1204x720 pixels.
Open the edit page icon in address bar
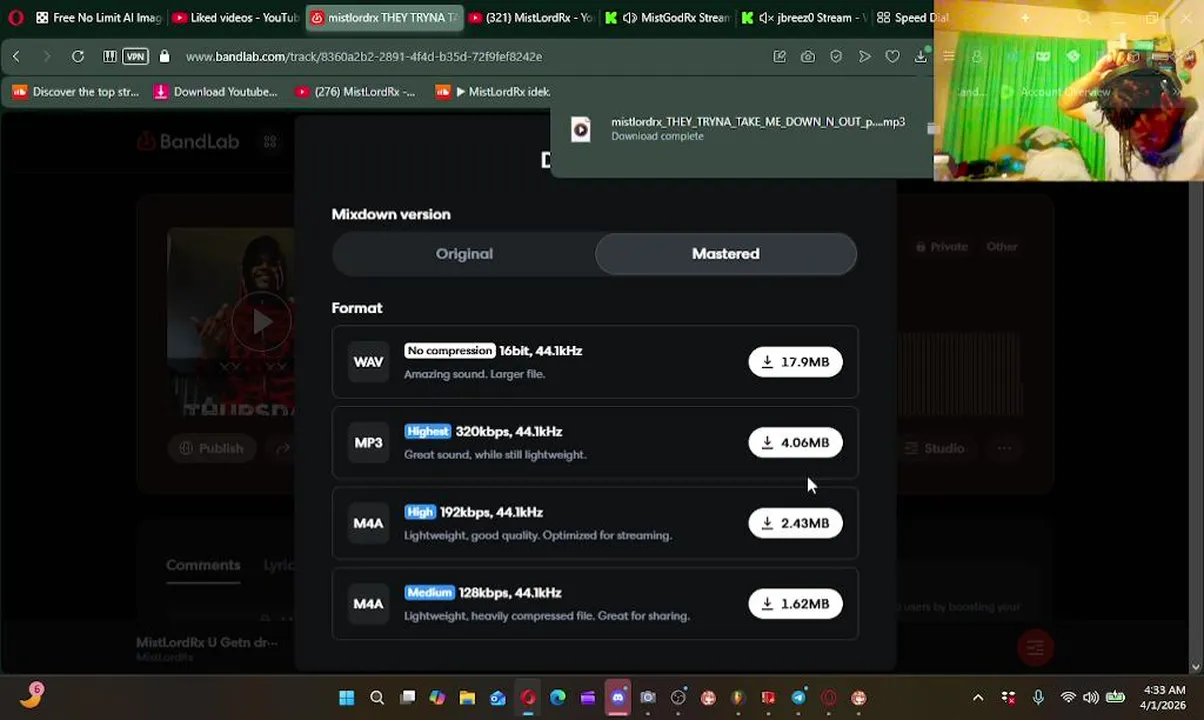coord(779,57)
